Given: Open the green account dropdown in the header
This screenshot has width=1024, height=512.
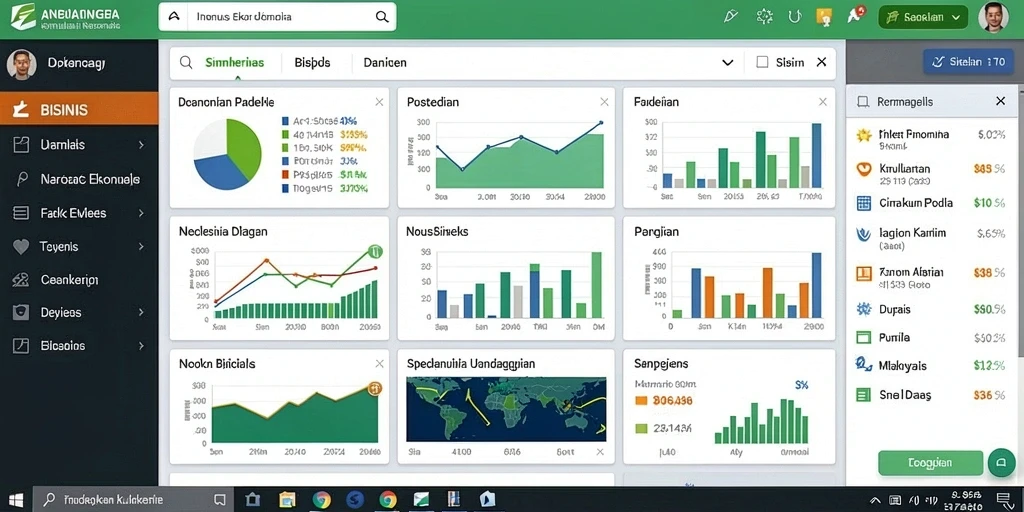Looking at the screenshot, I should click(x=923, y=18).
